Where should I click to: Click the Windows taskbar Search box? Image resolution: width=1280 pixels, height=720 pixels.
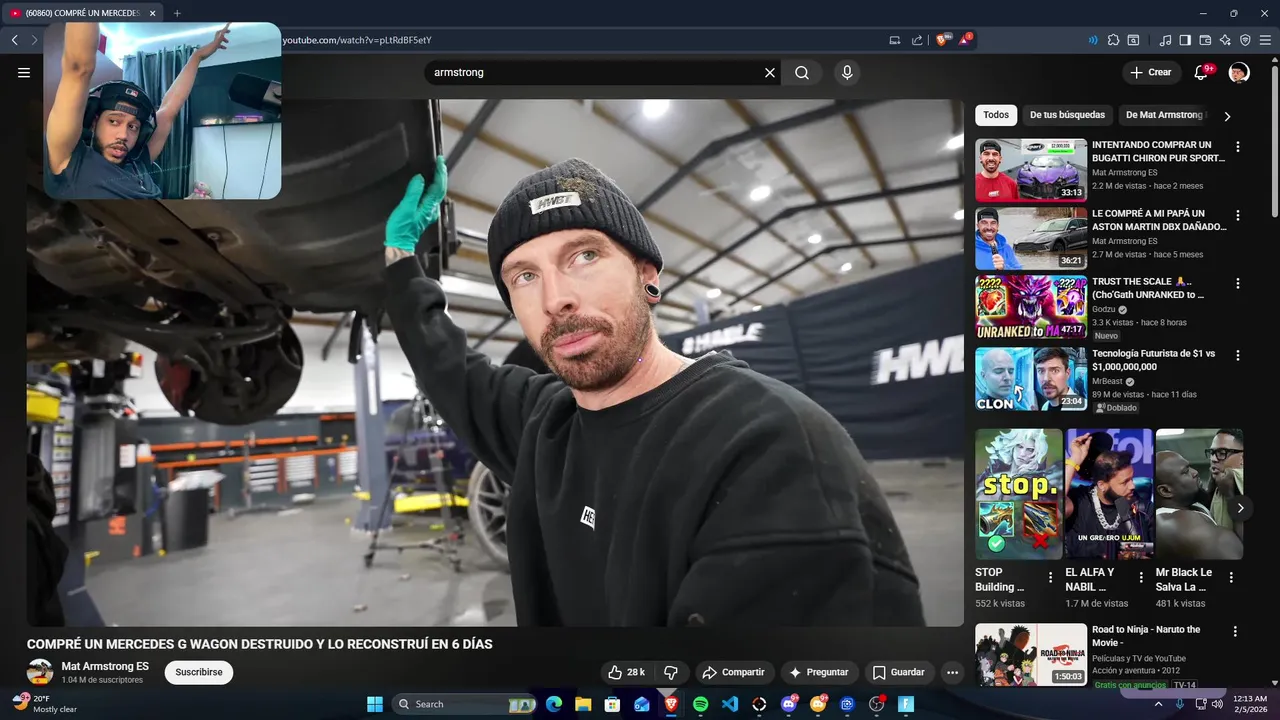(x=465, y=704)
